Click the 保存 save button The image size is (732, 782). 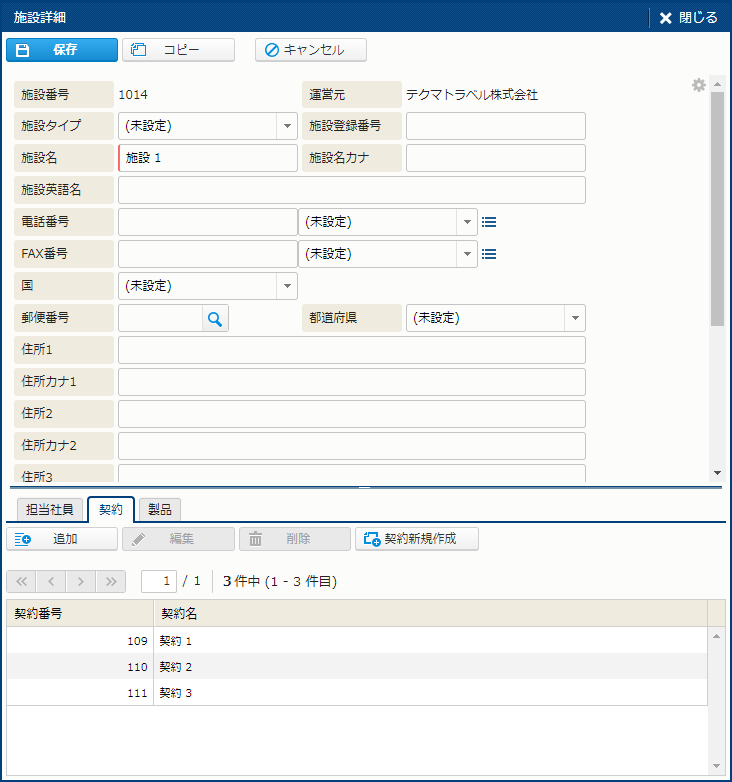click(60, 50)
